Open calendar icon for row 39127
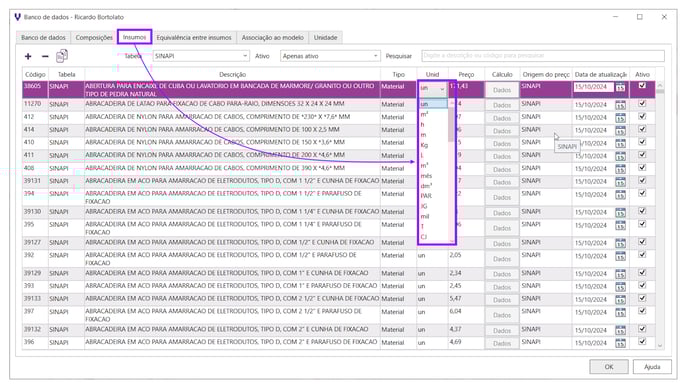This screenshot has height=387, width=688. [620, 243]
